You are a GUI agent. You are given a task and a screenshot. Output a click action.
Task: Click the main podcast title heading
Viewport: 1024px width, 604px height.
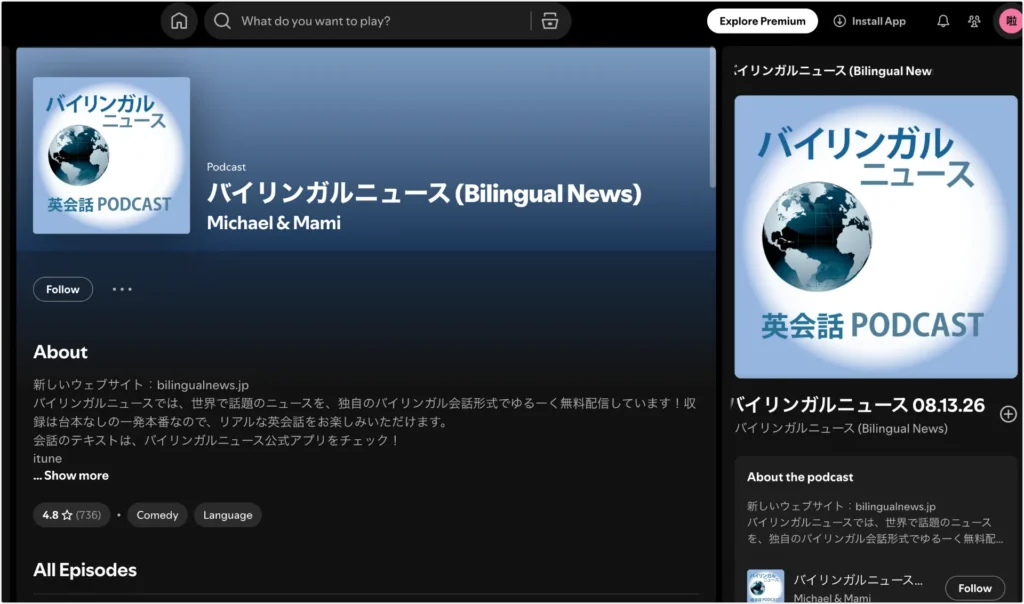click(x=424, y=193)
